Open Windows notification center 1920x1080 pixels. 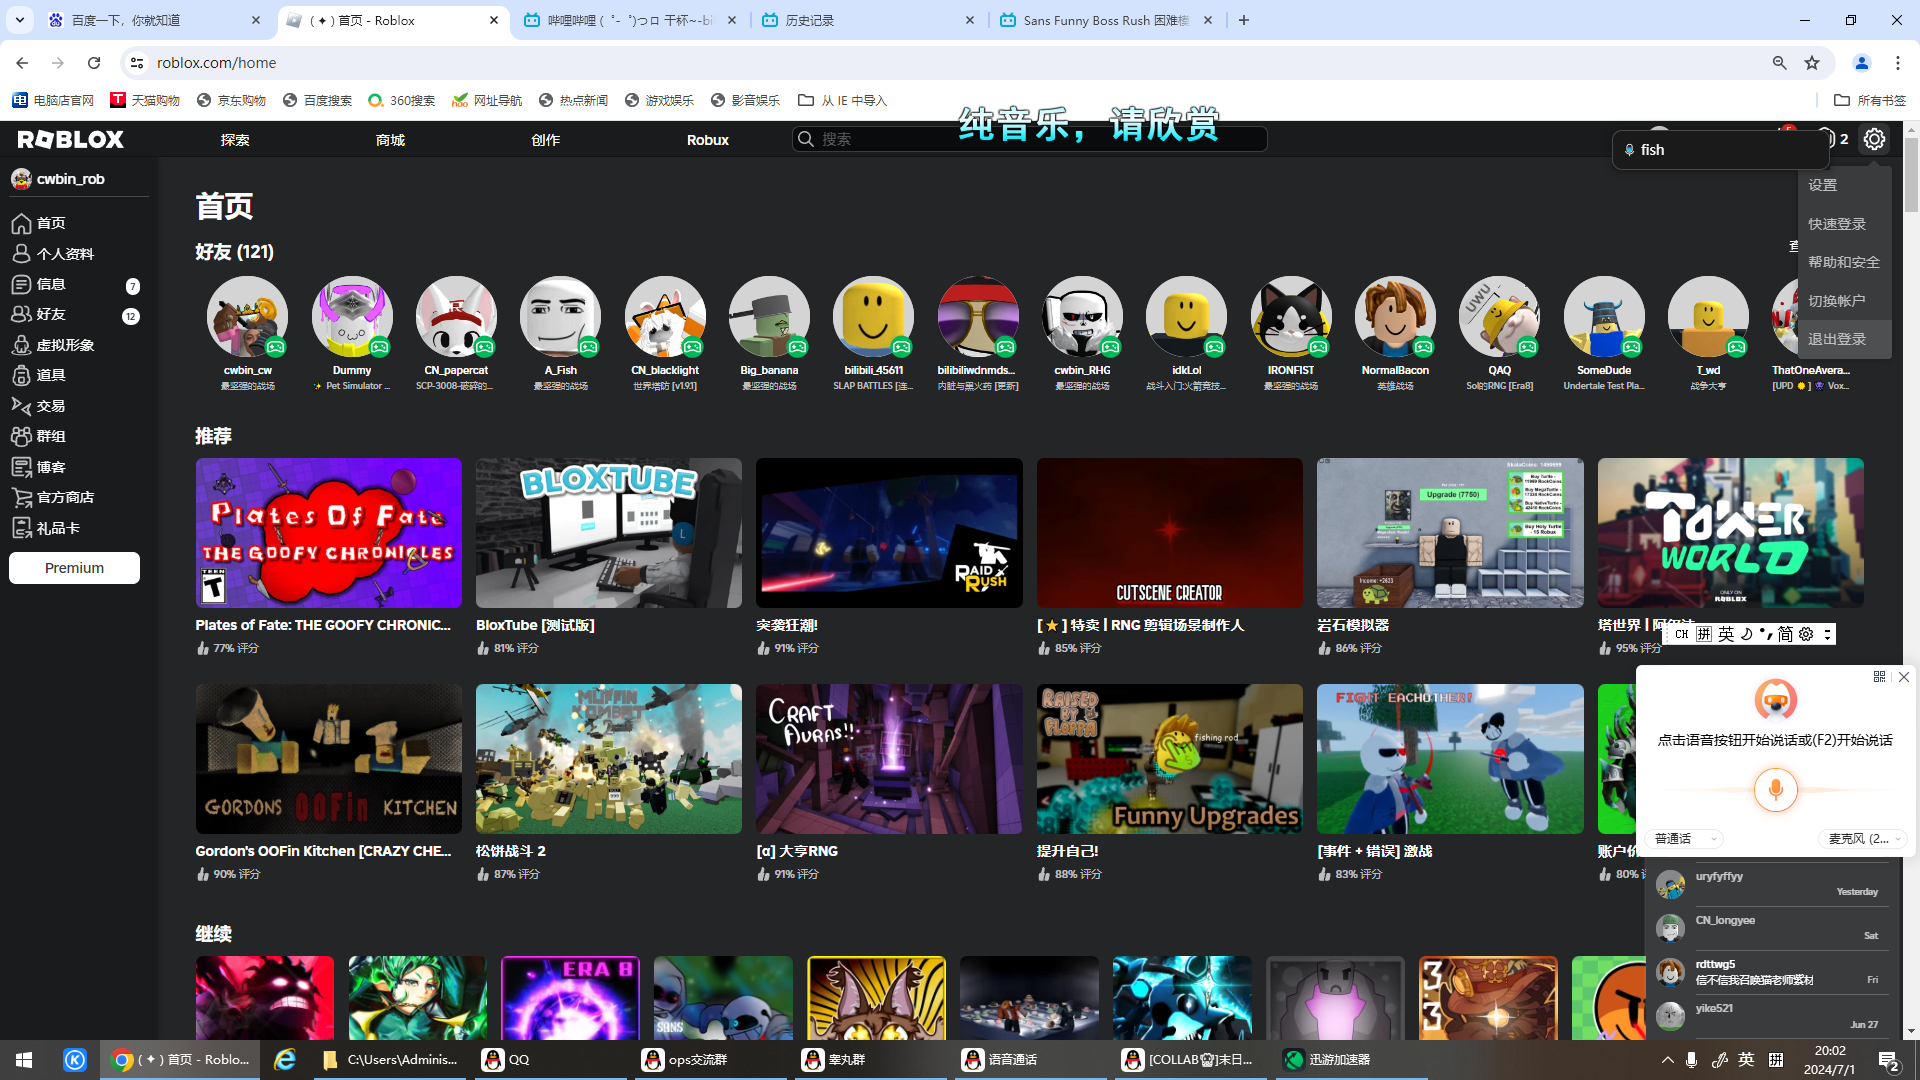click(1888, 1060)
